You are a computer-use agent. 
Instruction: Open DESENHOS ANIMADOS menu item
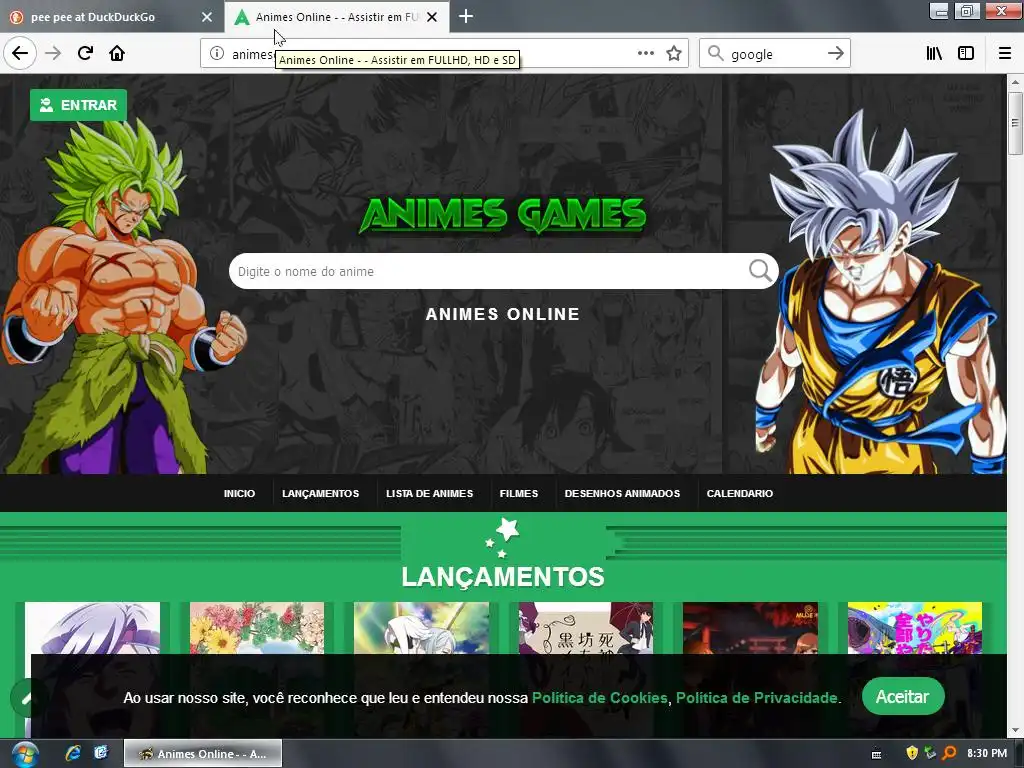click(622, 493)
